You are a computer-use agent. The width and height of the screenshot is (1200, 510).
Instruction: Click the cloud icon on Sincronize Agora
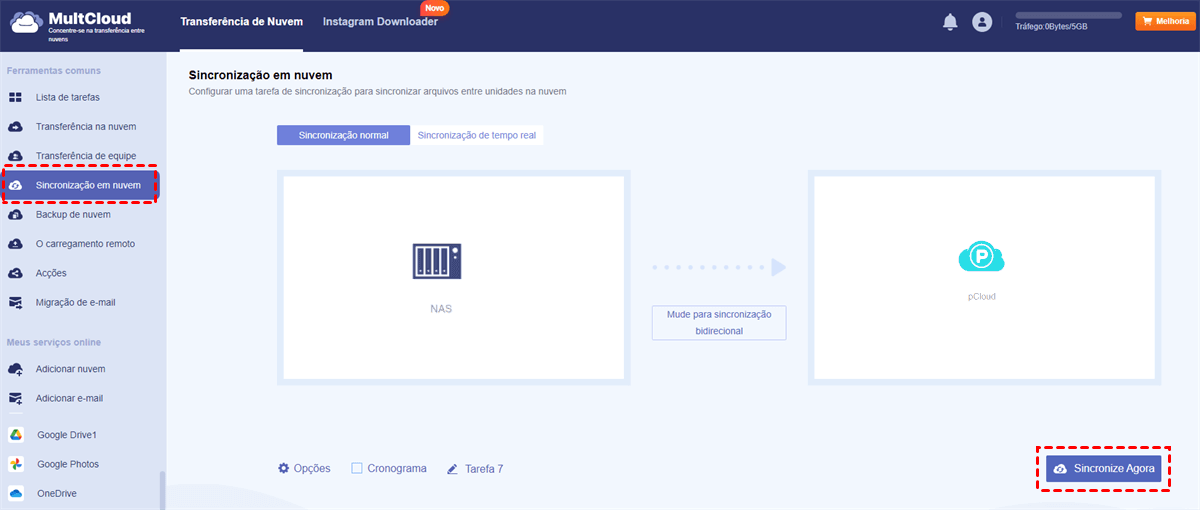pyautogui.click(x=1061, y=468)
